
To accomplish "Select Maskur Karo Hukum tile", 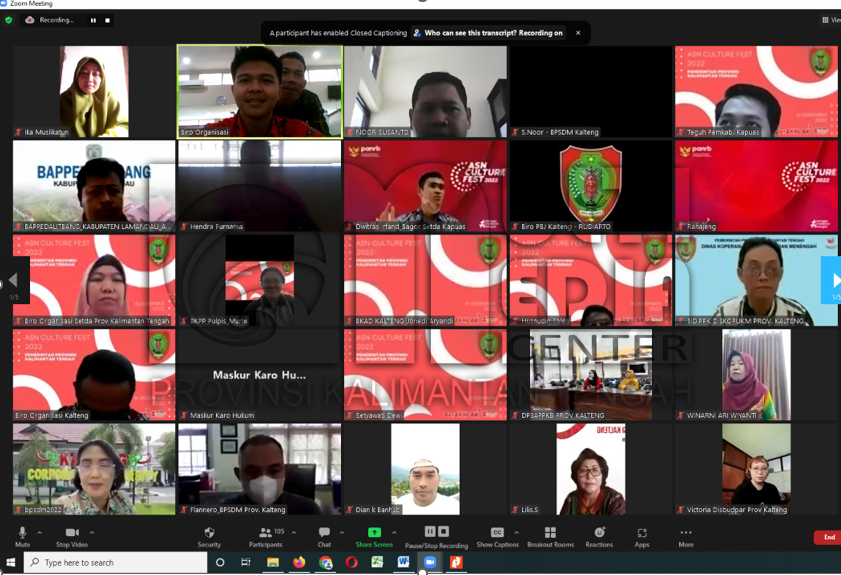I will [260, 375].
